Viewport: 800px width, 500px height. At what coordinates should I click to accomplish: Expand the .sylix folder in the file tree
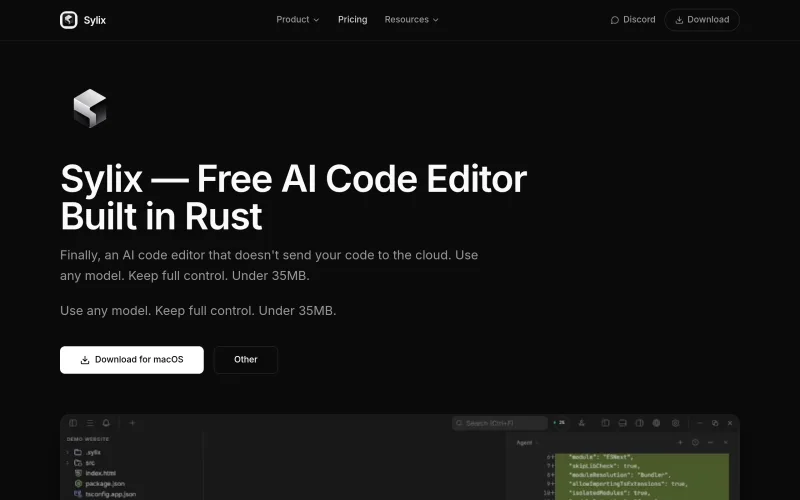84,452
